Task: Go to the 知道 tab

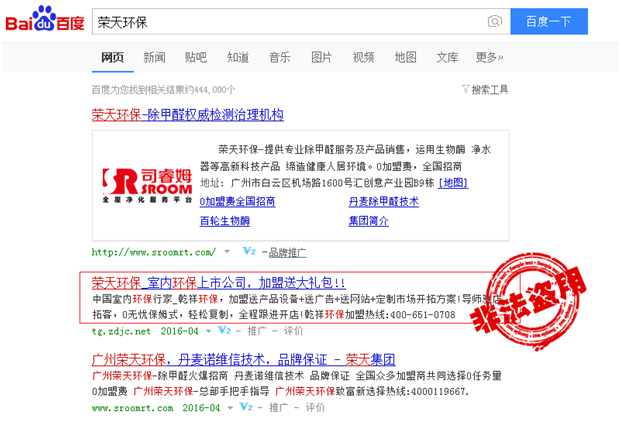Action: (238, 57)
